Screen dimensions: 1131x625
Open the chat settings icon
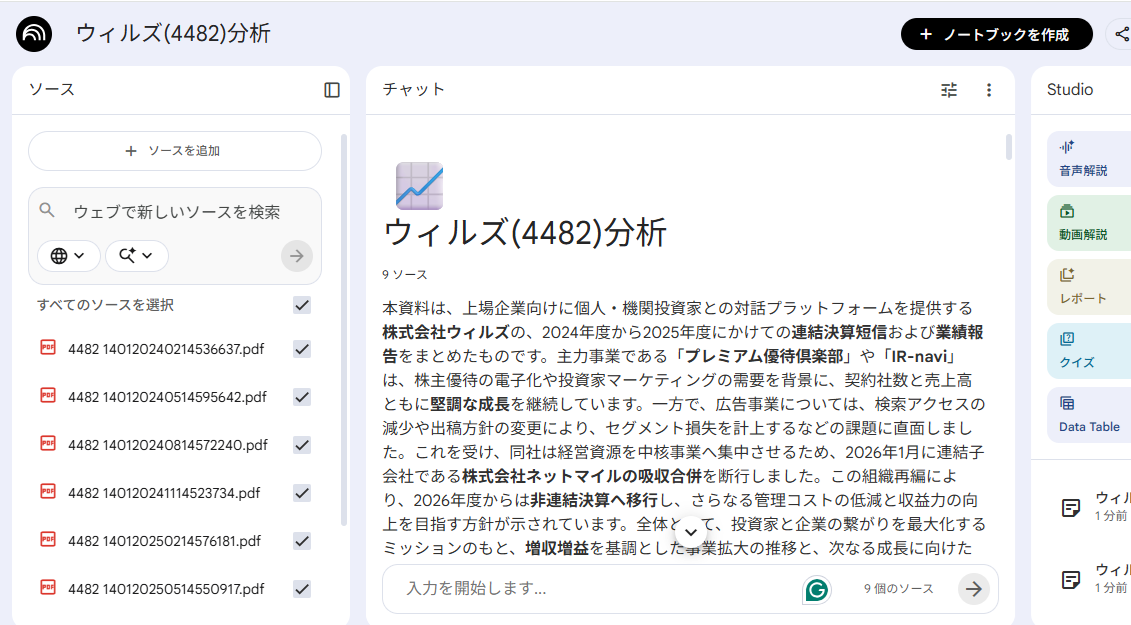coord(948,90)
